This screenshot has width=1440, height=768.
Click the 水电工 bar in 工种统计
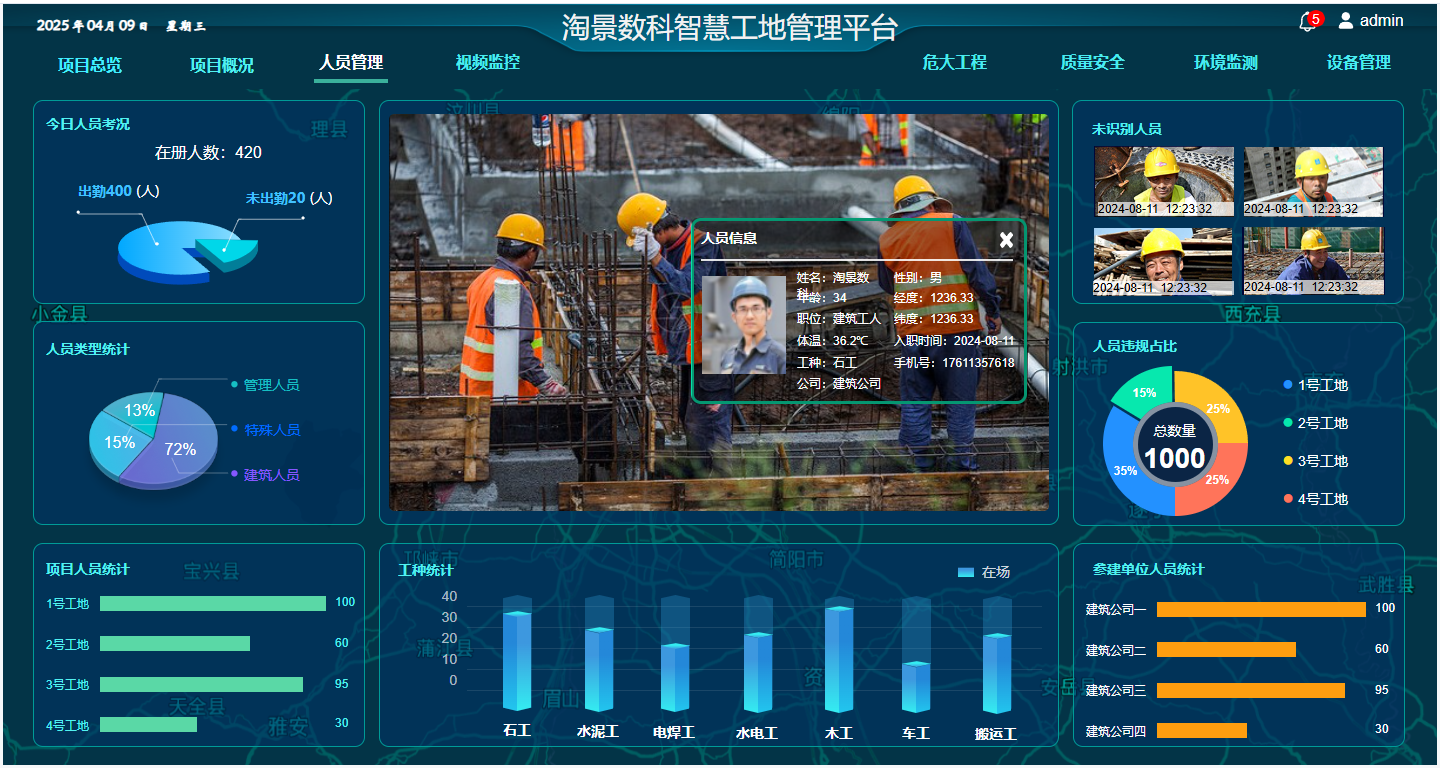pyautogui.click(x=758, y=672)
